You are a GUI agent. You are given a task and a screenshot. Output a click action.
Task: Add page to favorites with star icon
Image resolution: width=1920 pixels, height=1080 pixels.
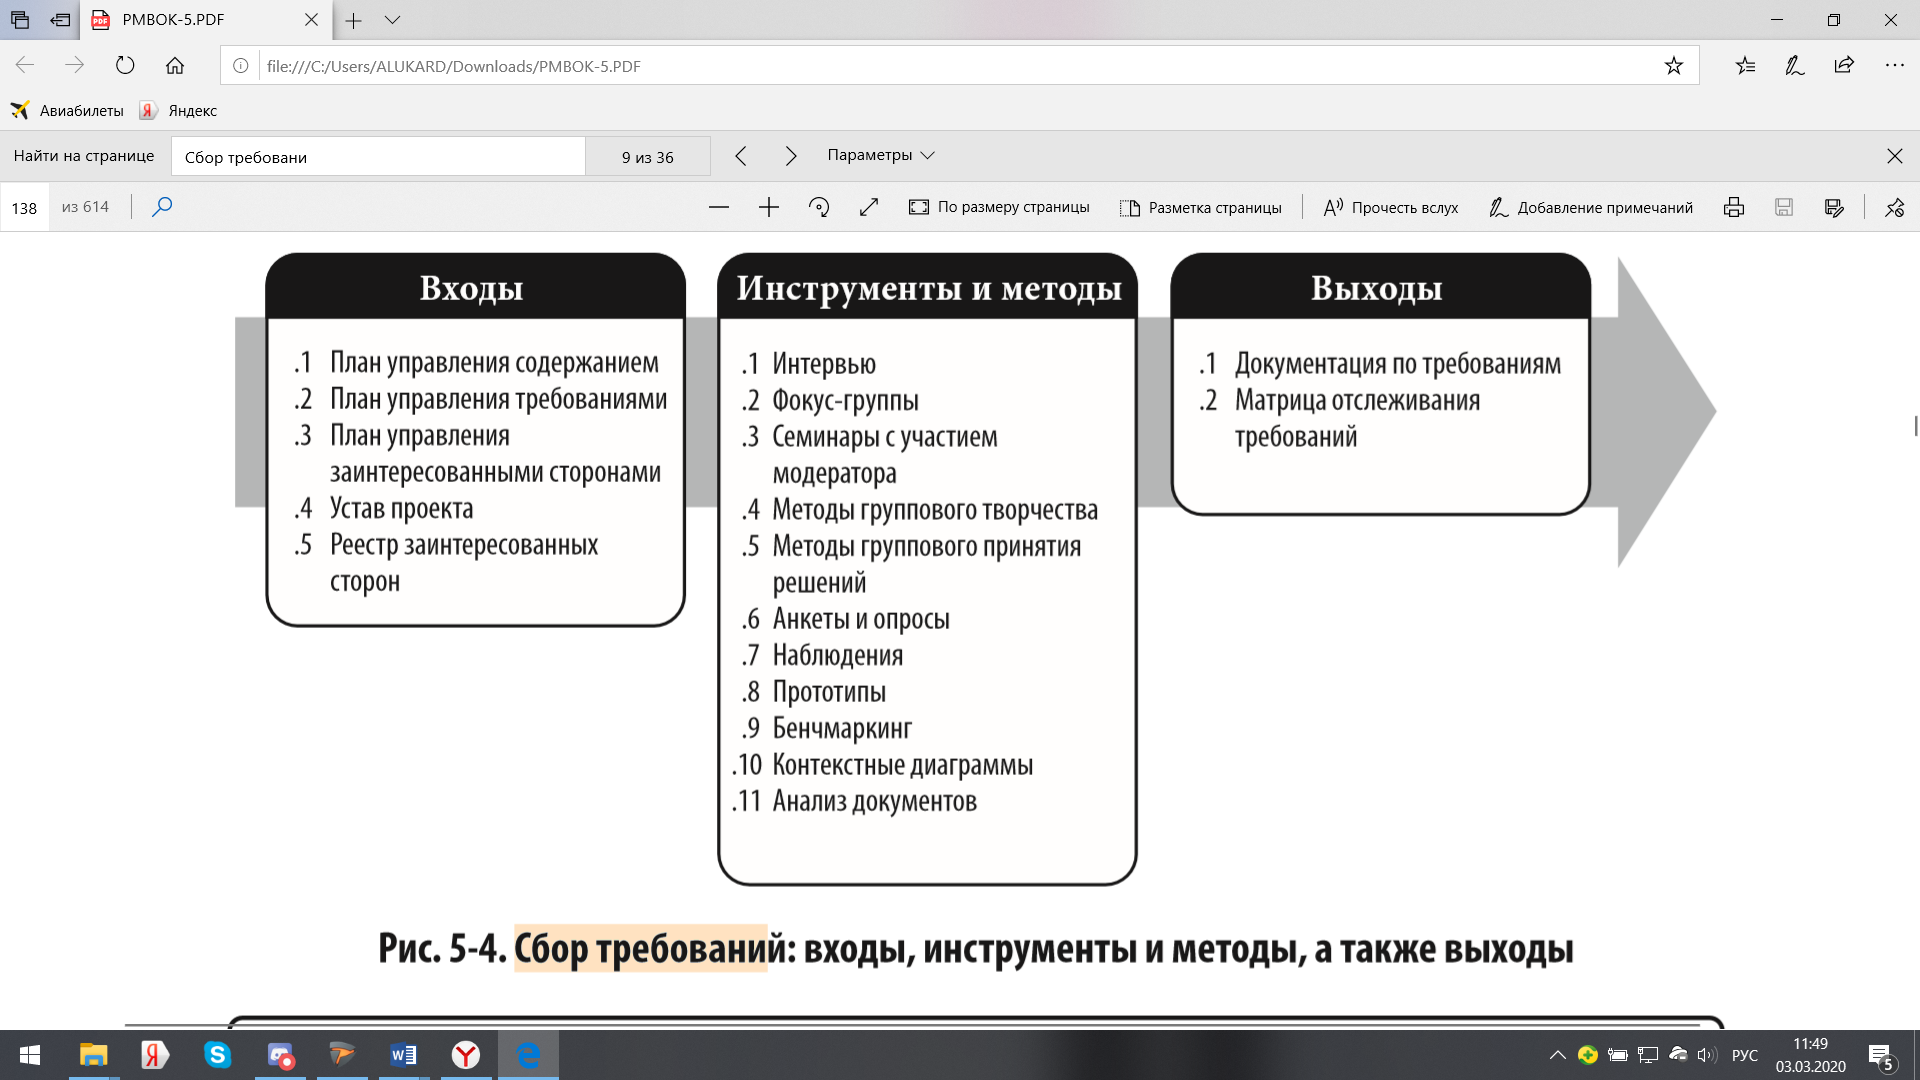(x=1674, y=66)
